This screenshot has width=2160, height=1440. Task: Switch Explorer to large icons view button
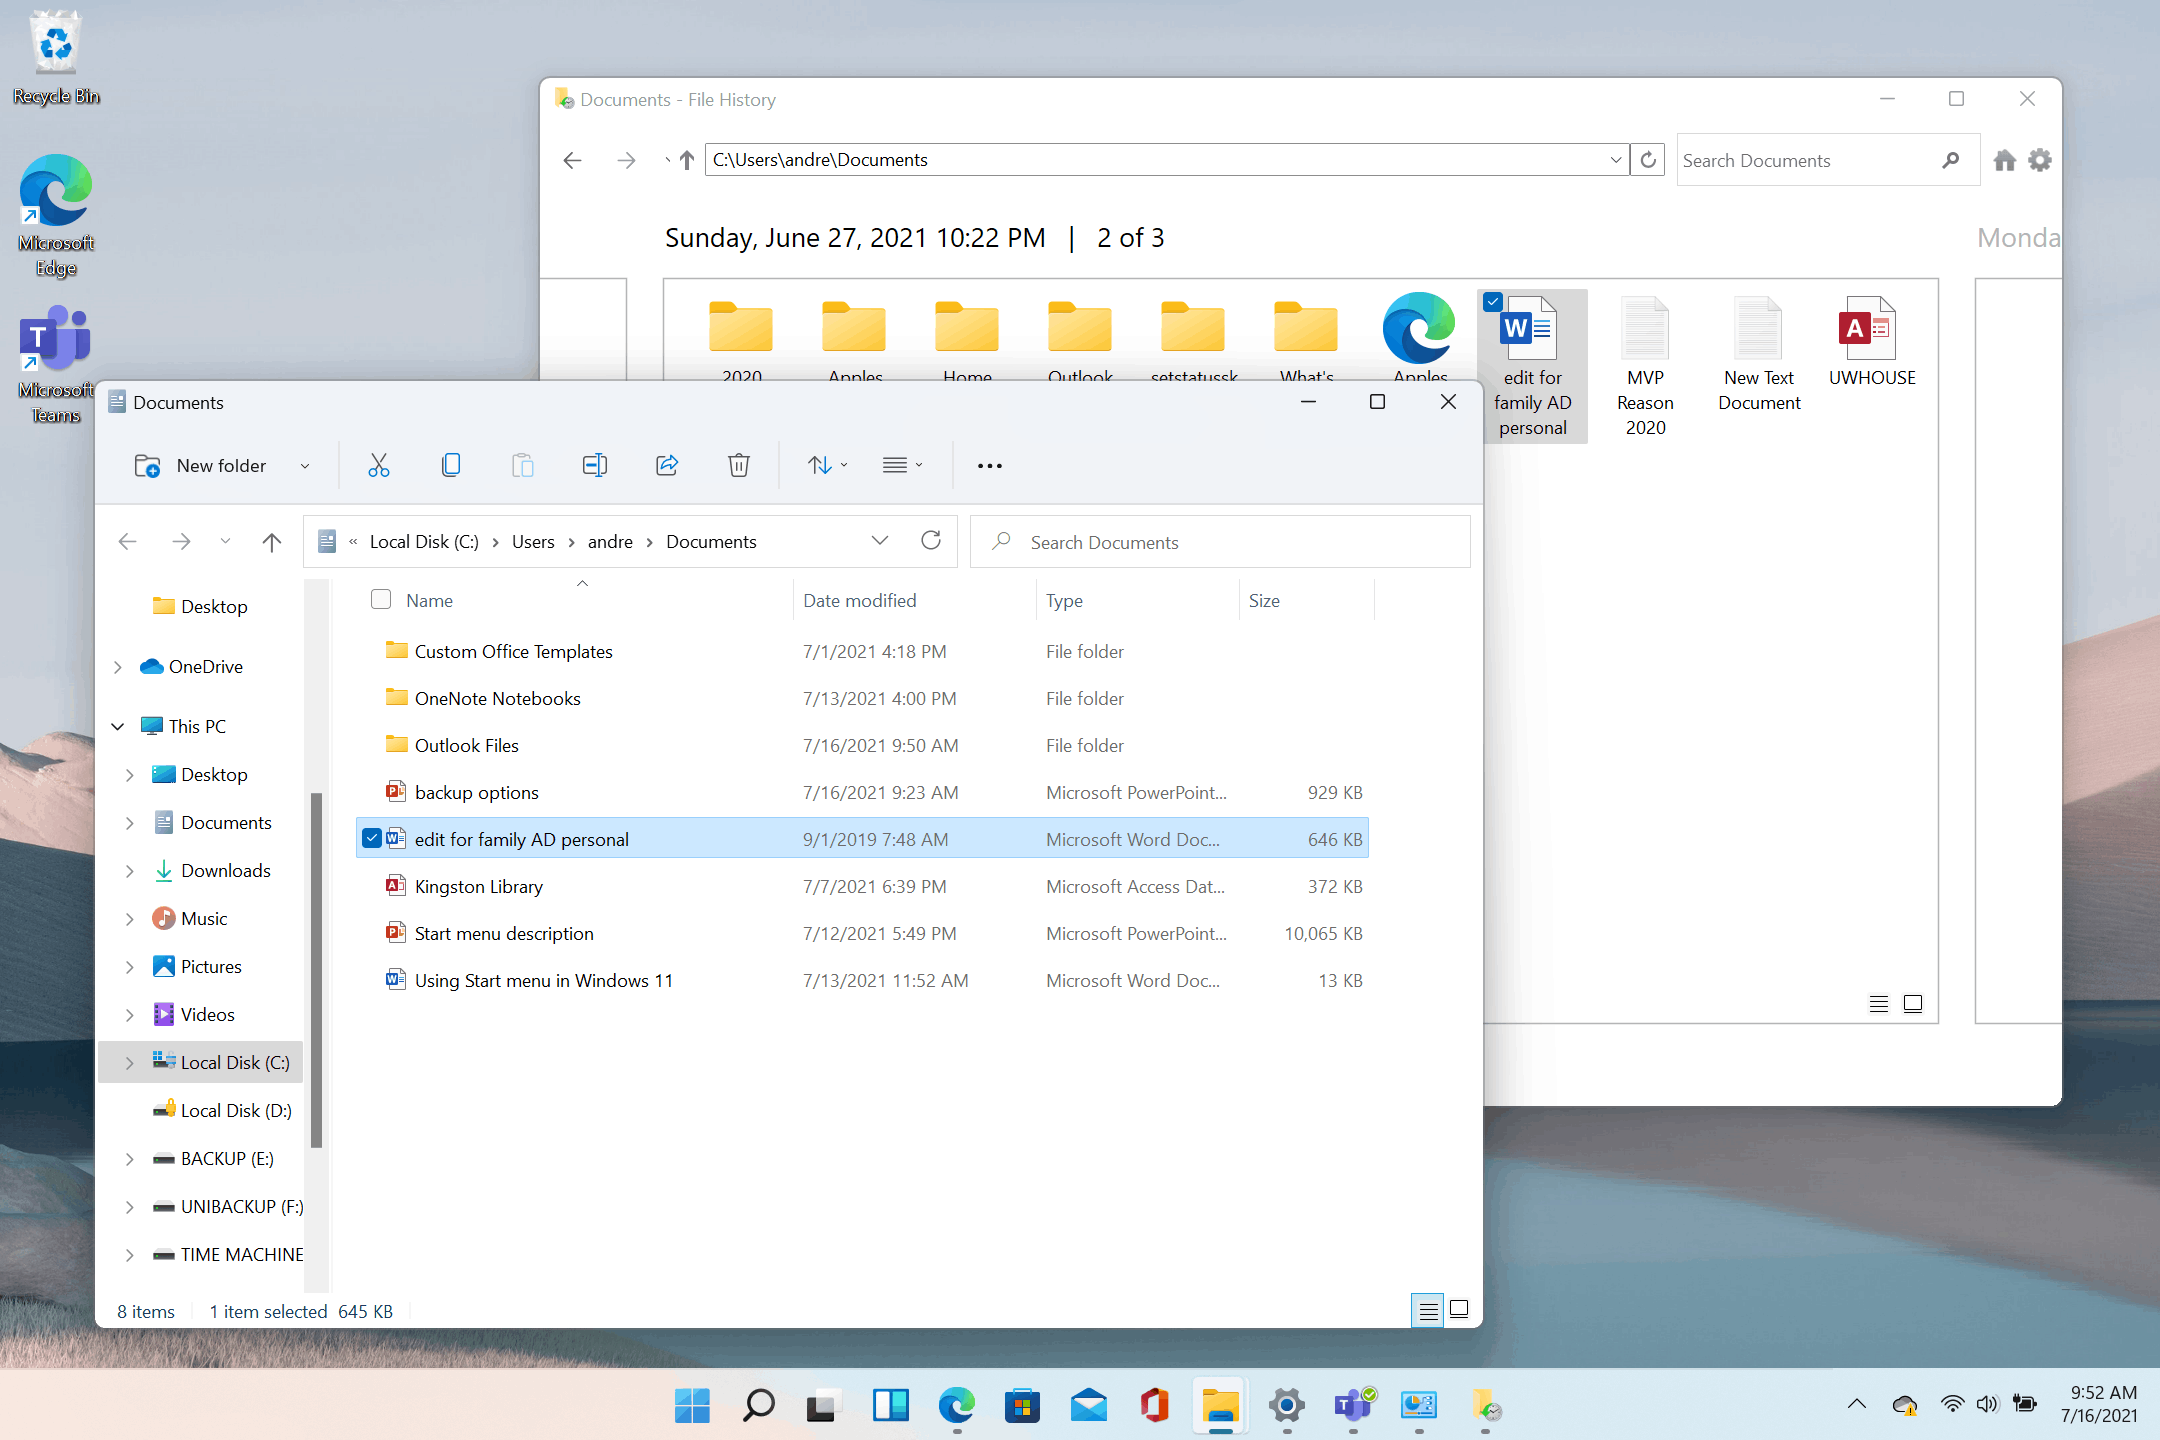point(1459,1310)
